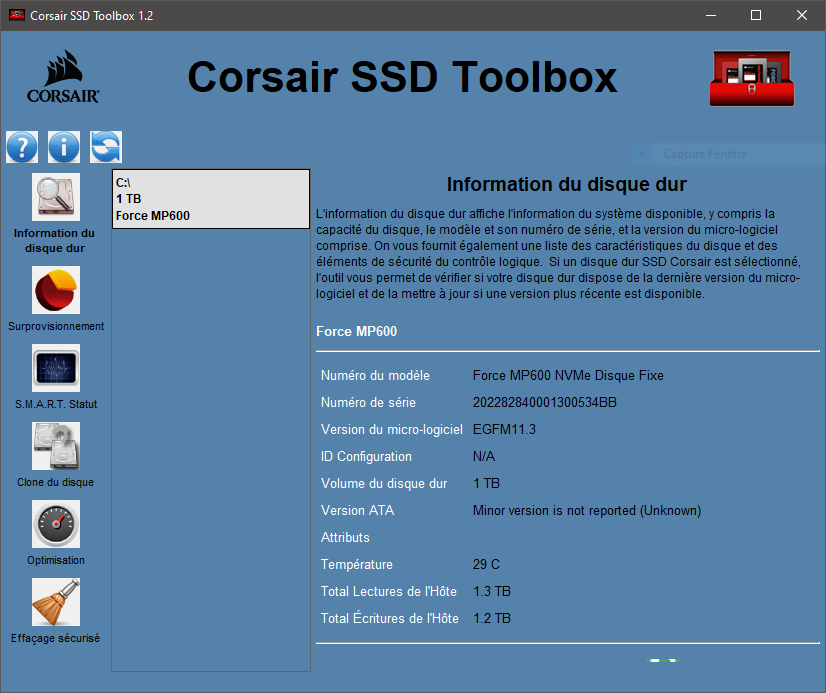Click the red toolbox image
Screen dimensions: 826x693
tap(752, 78)
